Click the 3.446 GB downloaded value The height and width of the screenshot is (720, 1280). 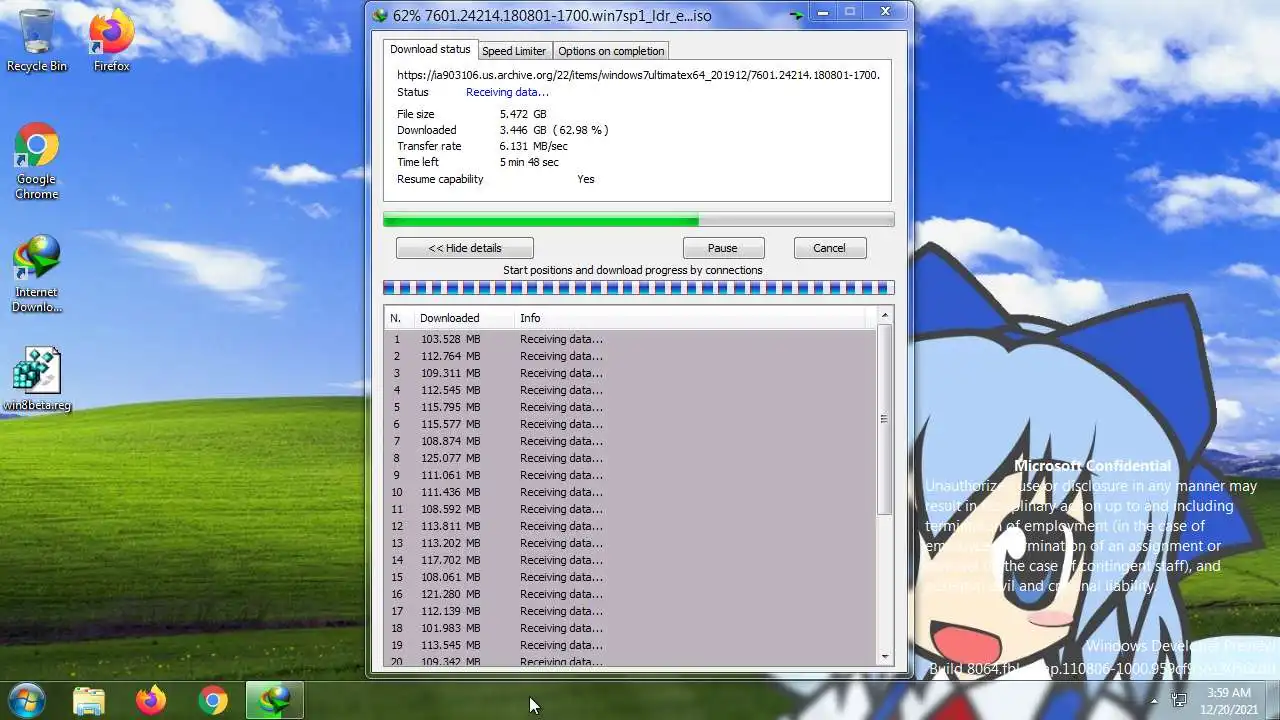(554, 130)
